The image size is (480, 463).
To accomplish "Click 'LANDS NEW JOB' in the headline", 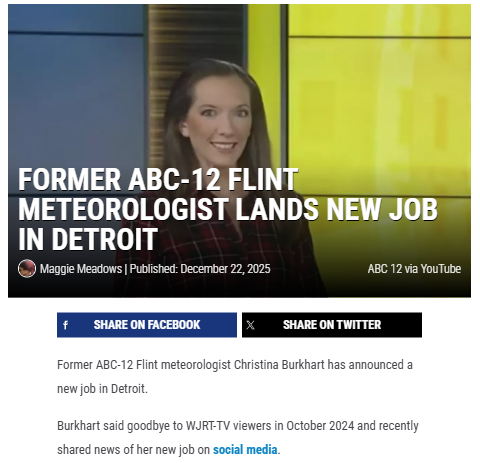I will pos(336,209).
